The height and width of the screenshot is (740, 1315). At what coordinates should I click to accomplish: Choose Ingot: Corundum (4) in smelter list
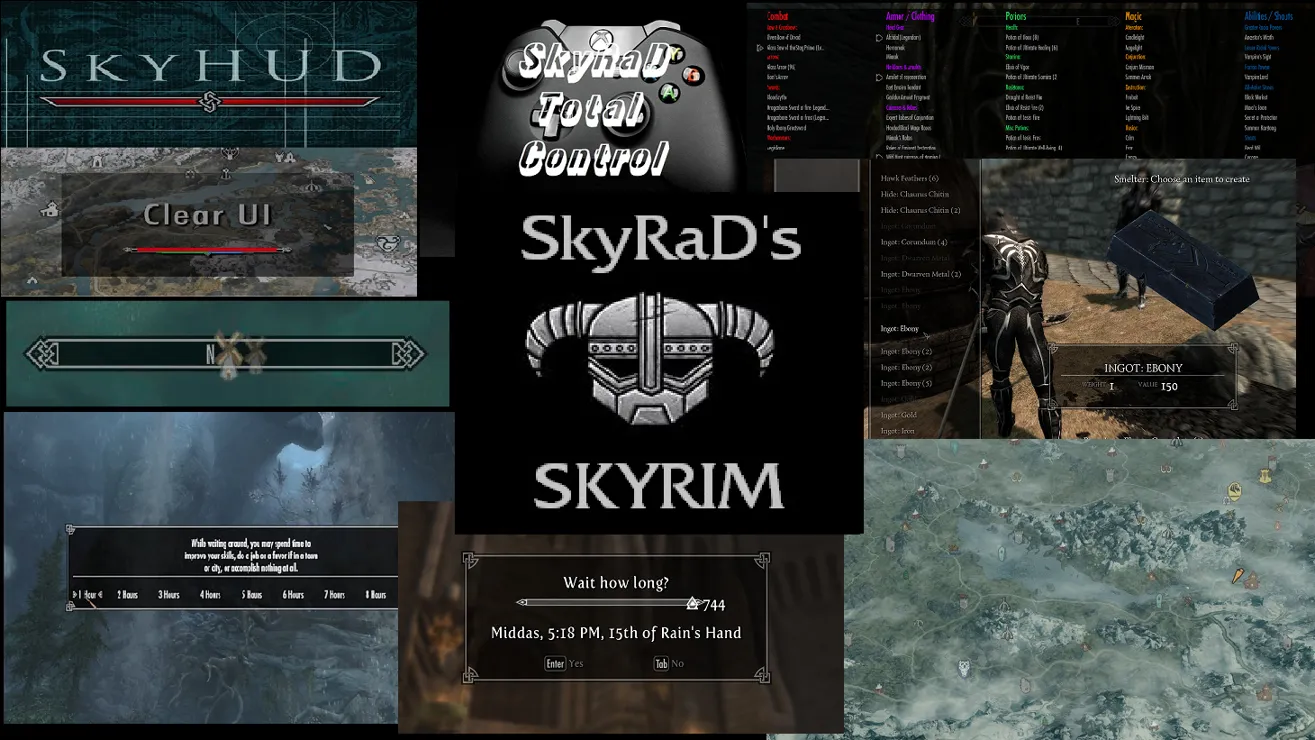point(913,242)
